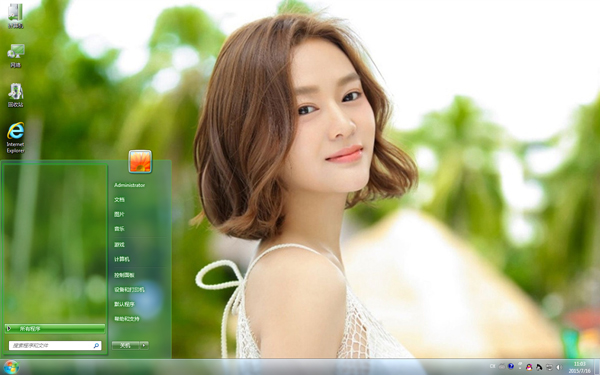Open Help and Support (帮助和支持)
The image size is (600, 375).
(x=127, y=319)
